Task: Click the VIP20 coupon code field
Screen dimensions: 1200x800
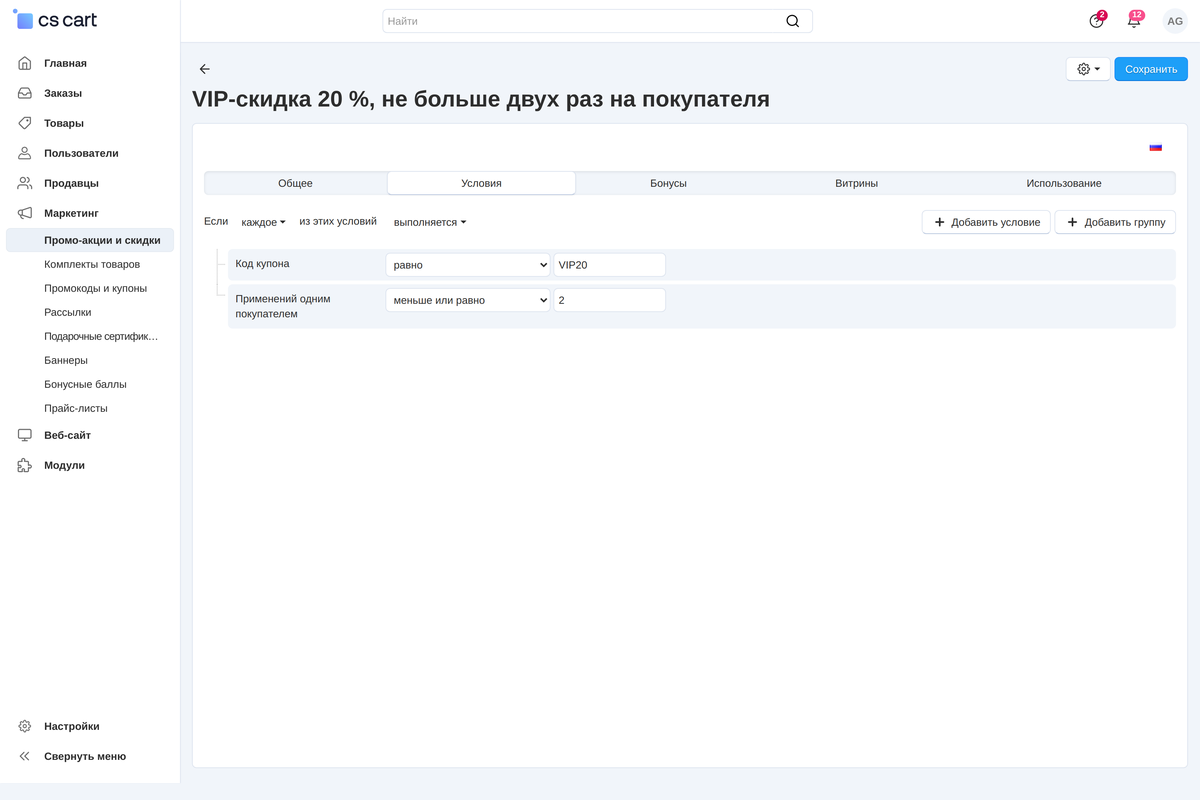Action: (609, 265)
